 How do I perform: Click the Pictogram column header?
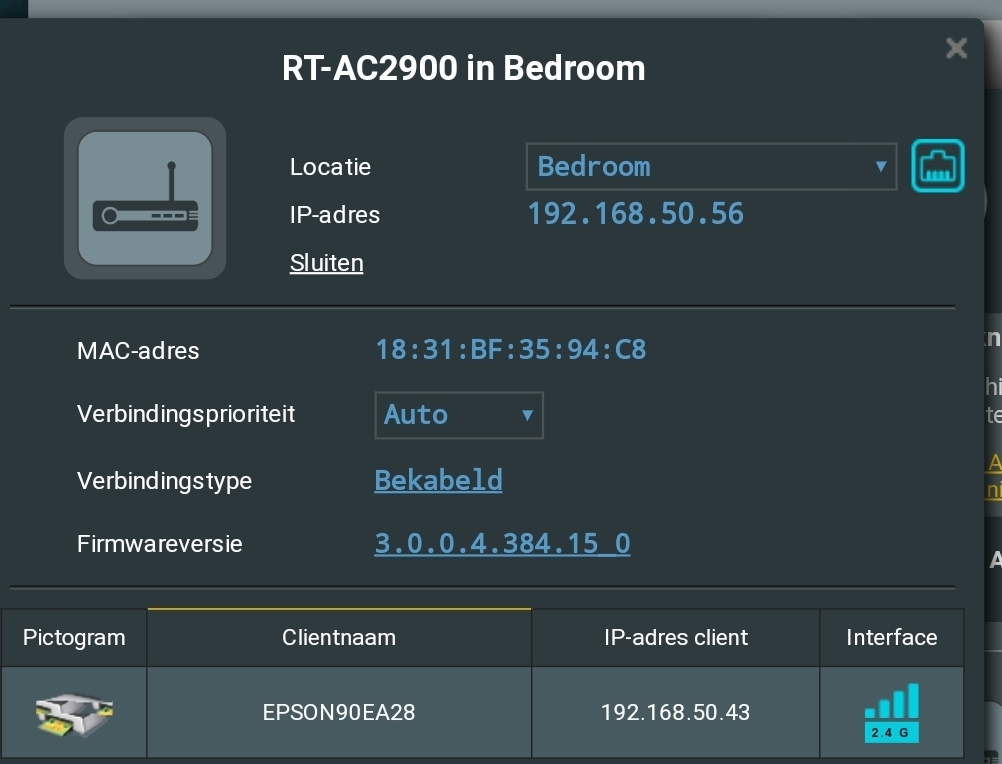pyautogui.click(x=74, y=637)
